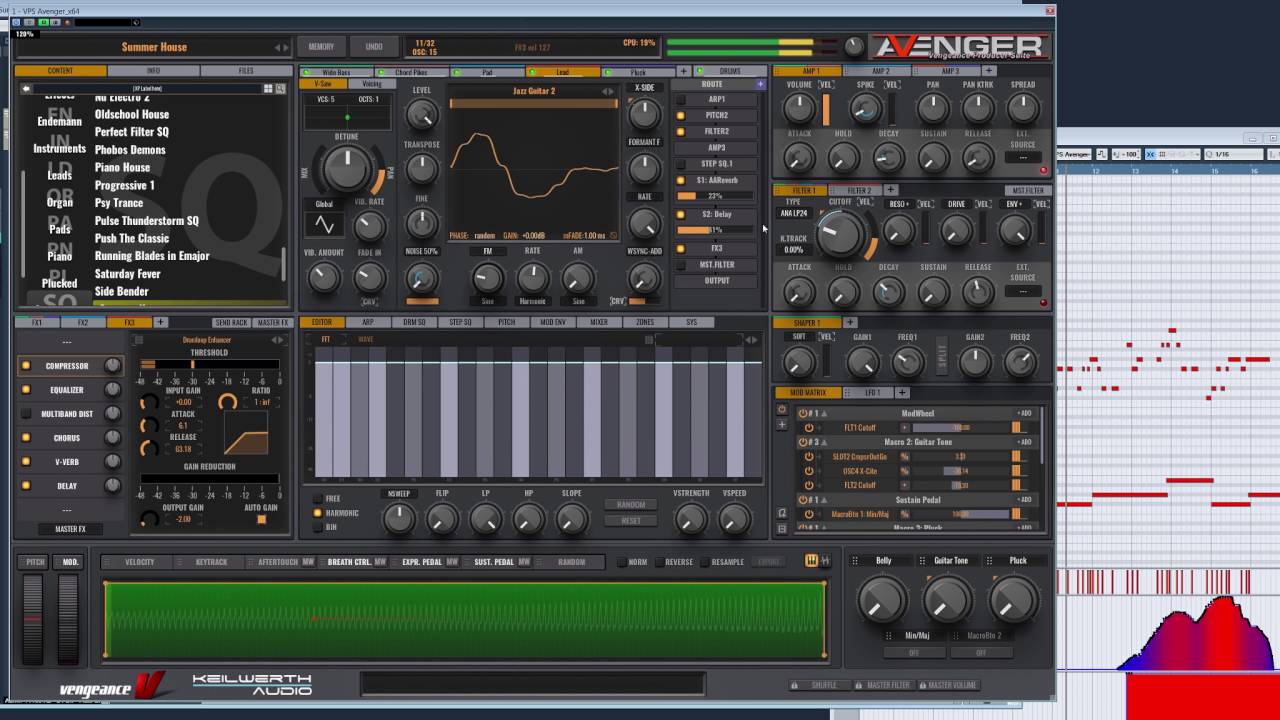Go to the next preset using the right arrow

287,47
